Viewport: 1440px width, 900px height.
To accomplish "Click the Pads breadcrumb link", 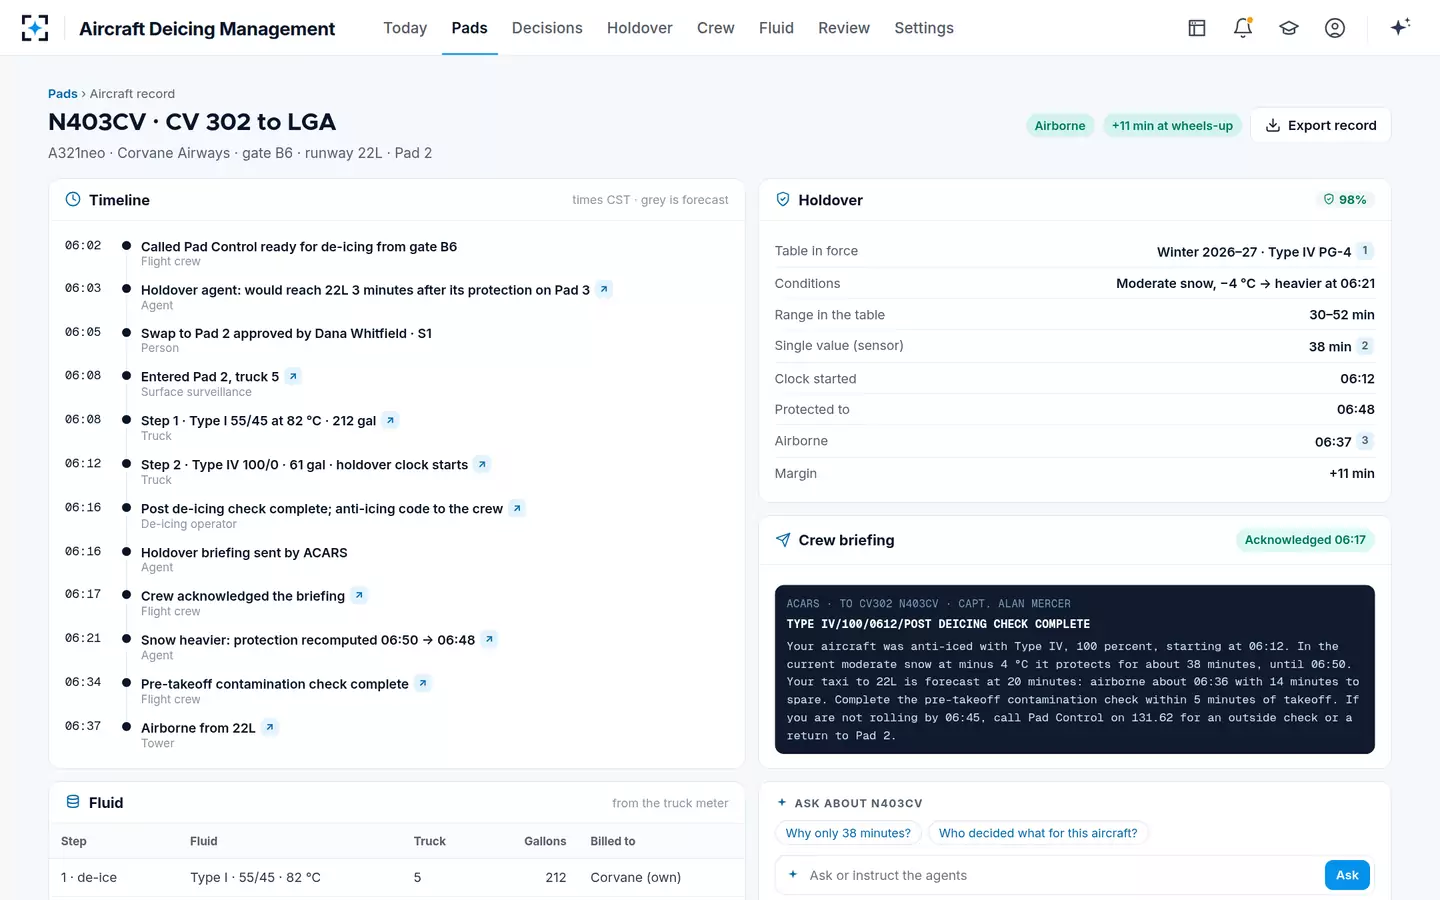I will point(63,94).
